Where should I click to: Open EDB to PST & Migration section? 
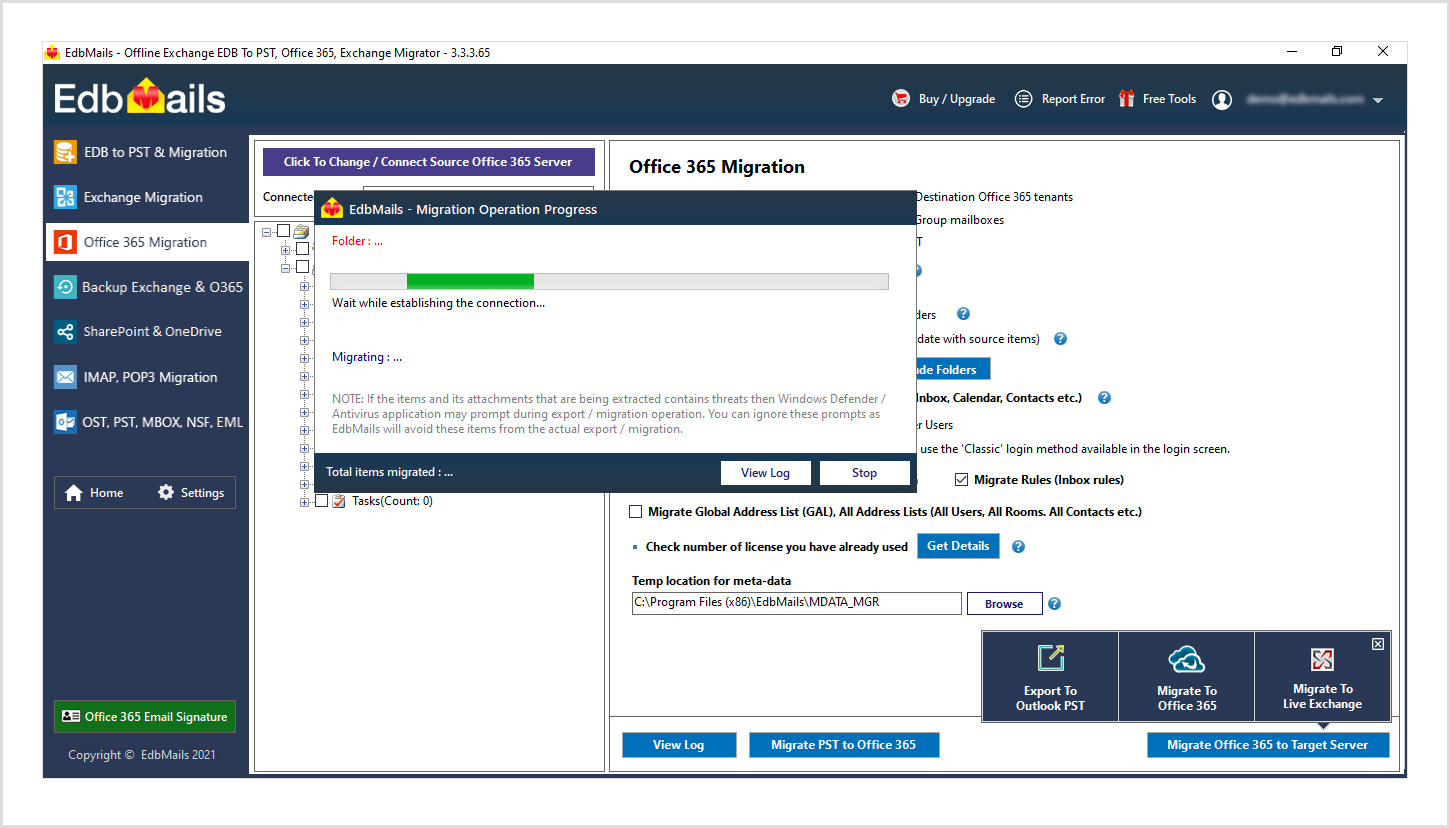point(147,152)
